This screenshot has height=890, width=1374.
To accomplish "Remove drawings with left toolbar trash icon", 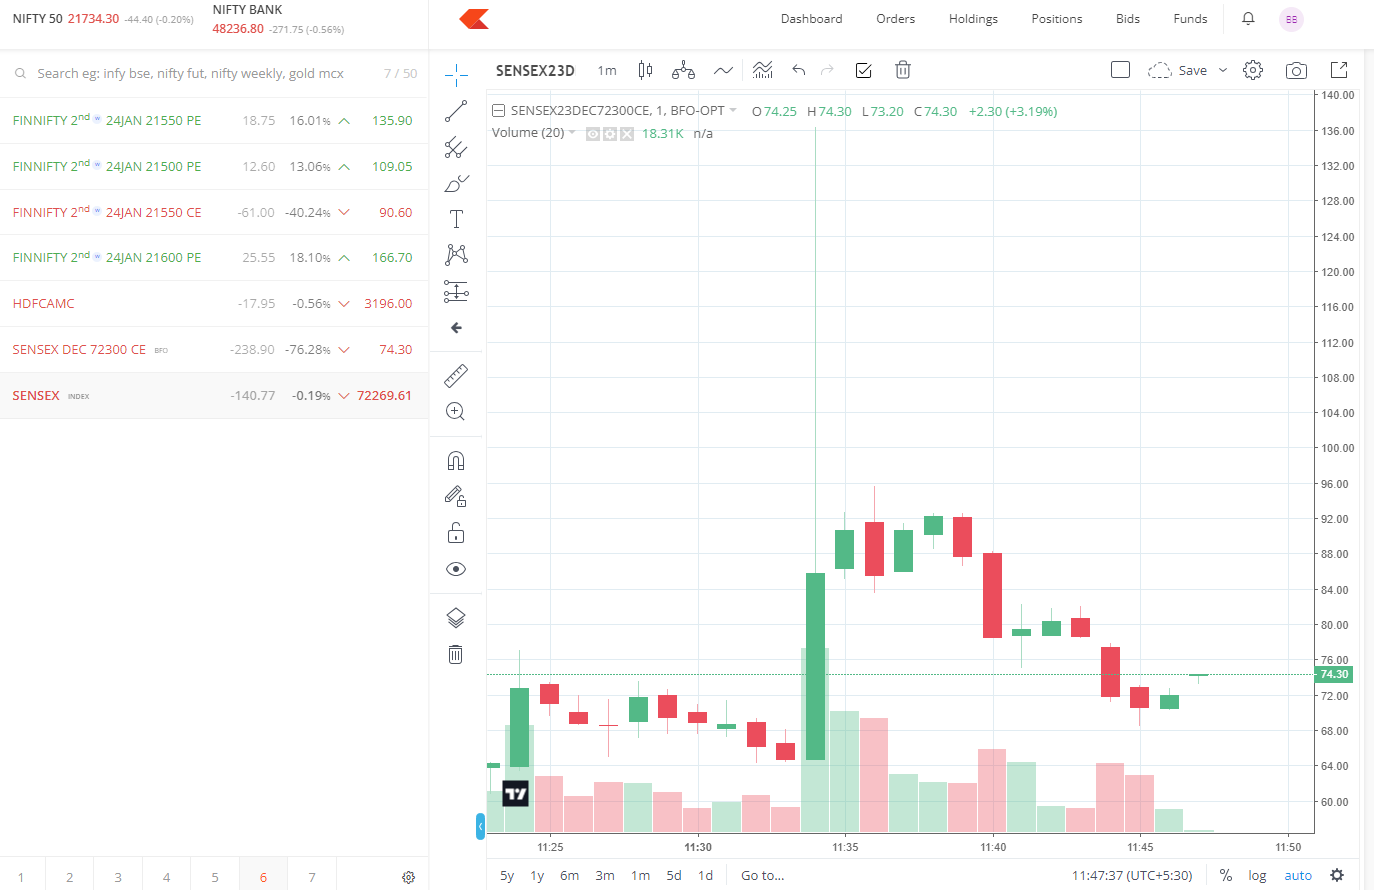I will [x=456, y=654].
